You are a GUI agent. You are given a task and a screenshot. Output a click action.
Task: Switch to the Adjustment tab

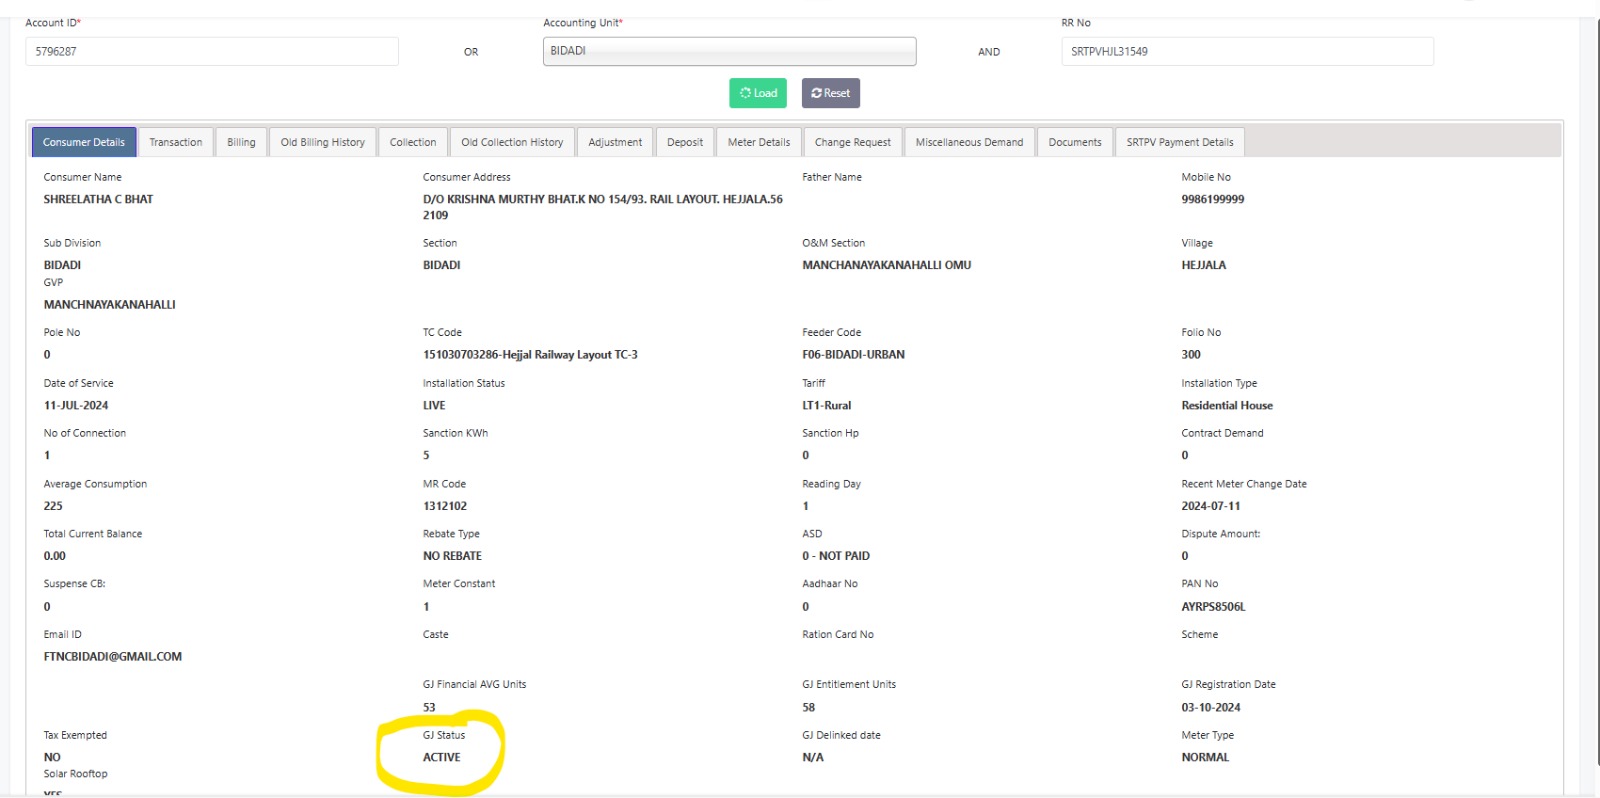click(x=615, y=142)
